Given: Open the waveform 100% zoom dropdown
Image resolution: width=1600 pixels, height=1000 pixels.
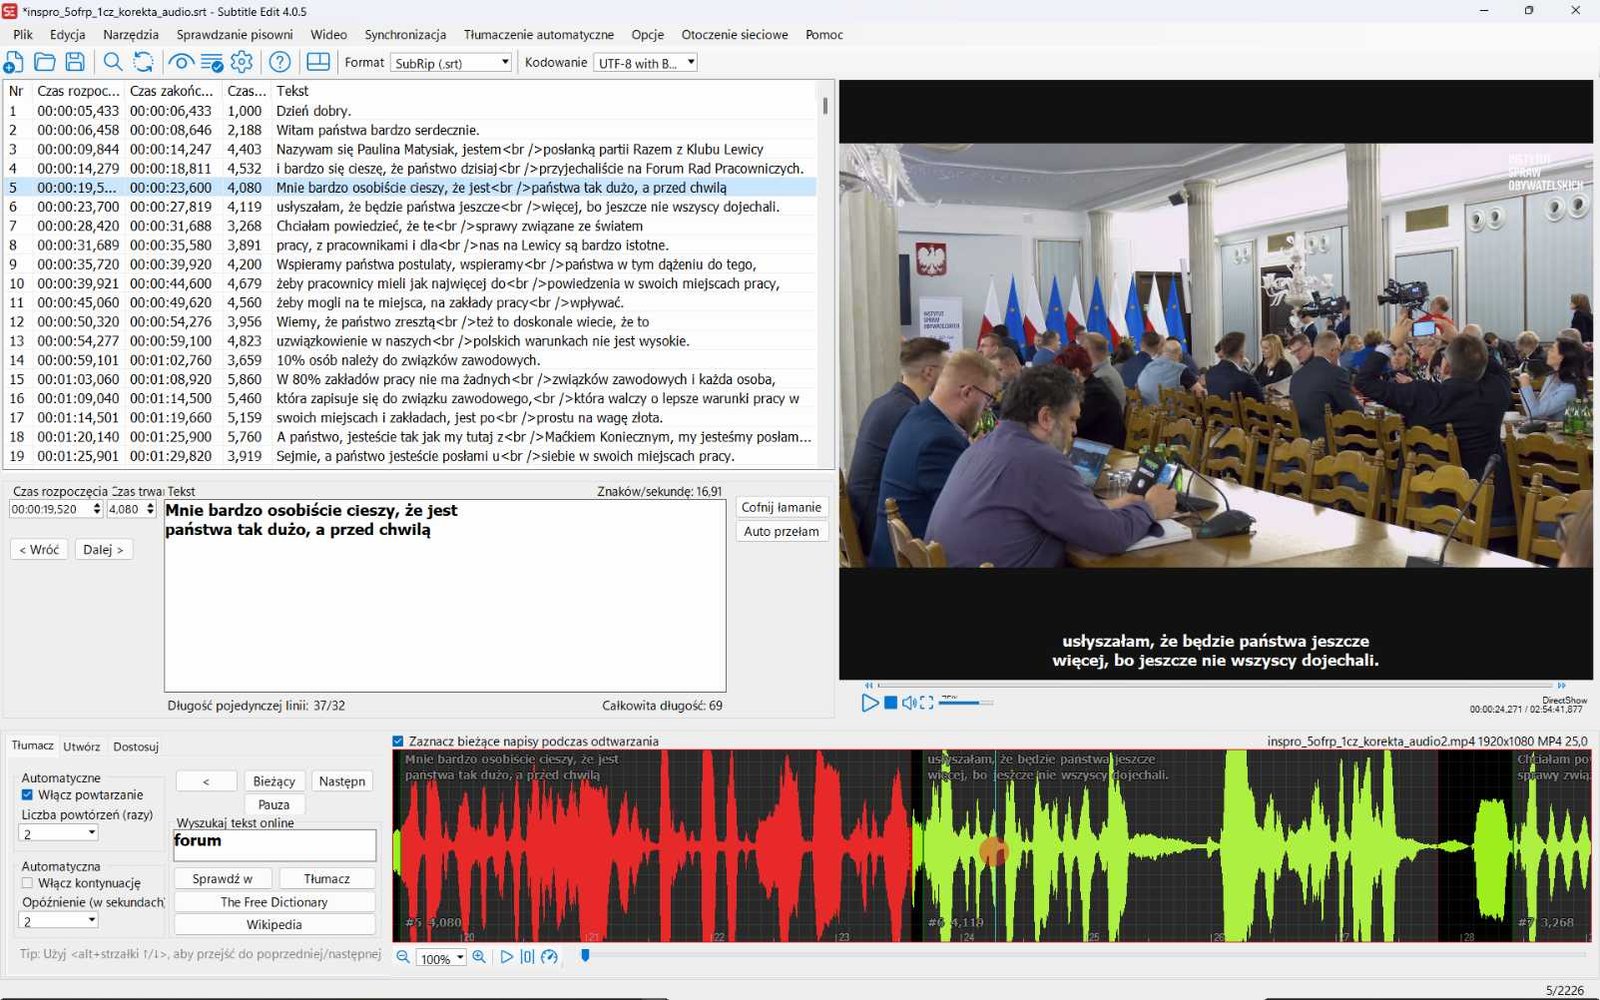Looking at the screenshot, I should [x=442, y=958].
